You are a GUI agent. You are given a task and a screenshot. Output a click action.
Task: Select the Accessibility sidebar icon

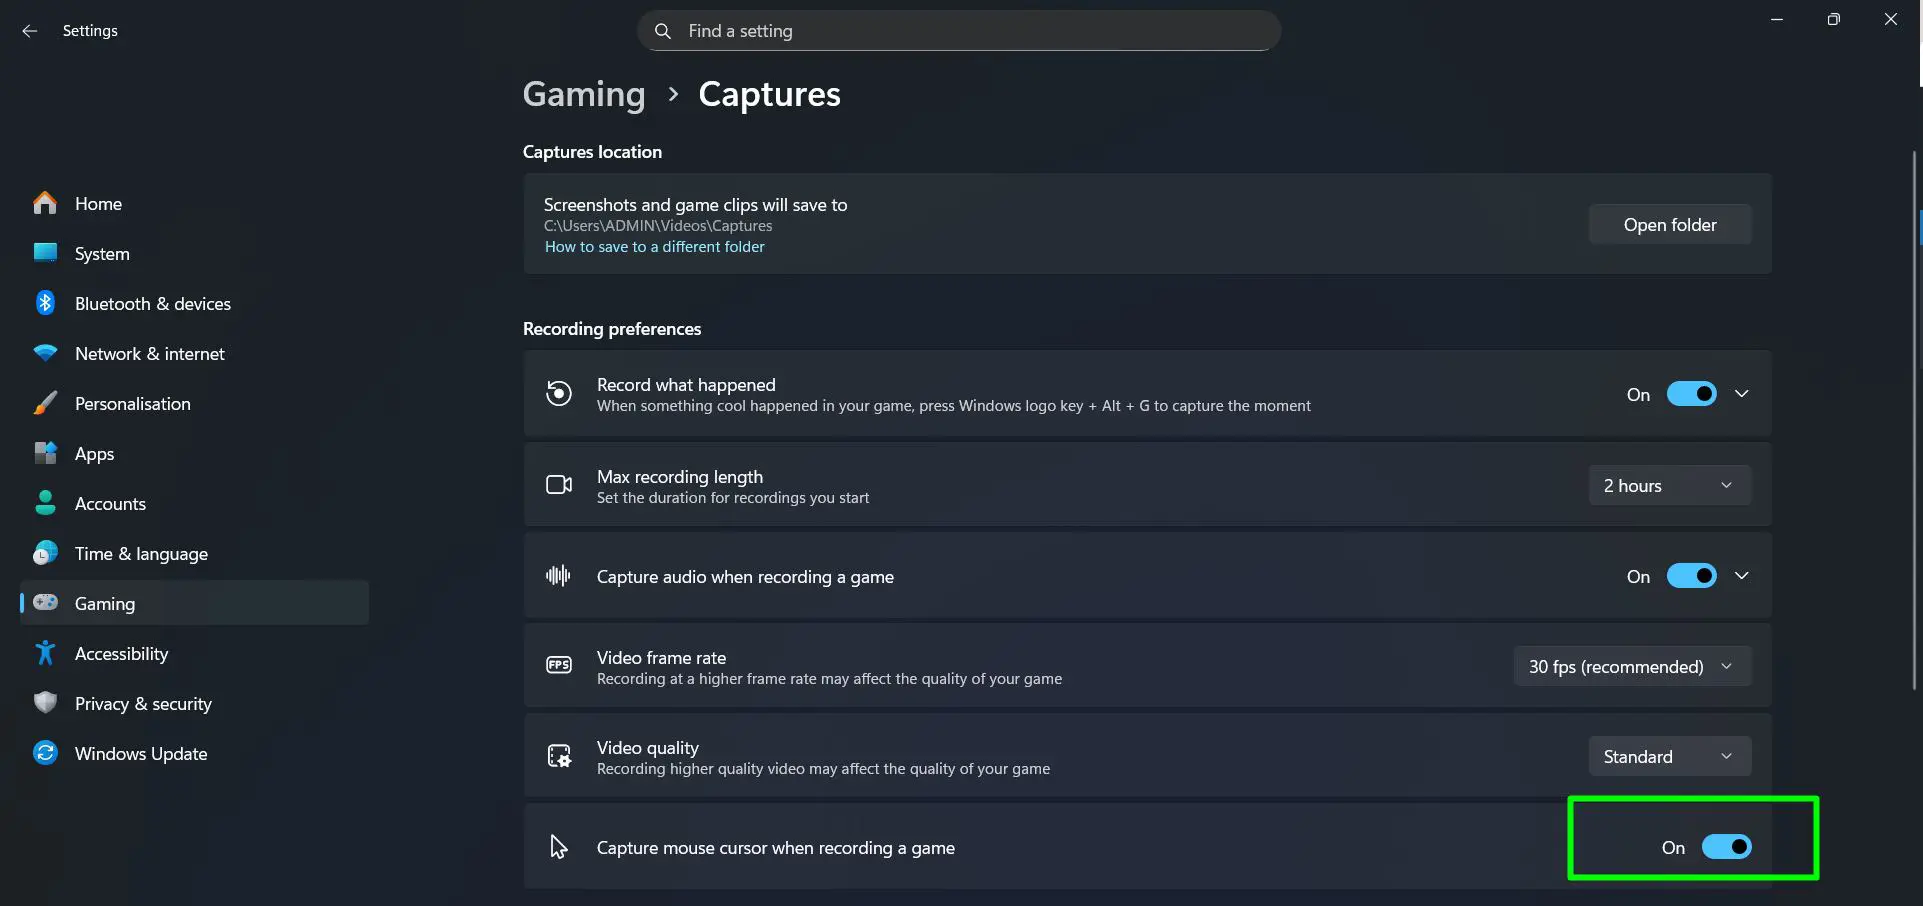(x=45, y=653)
